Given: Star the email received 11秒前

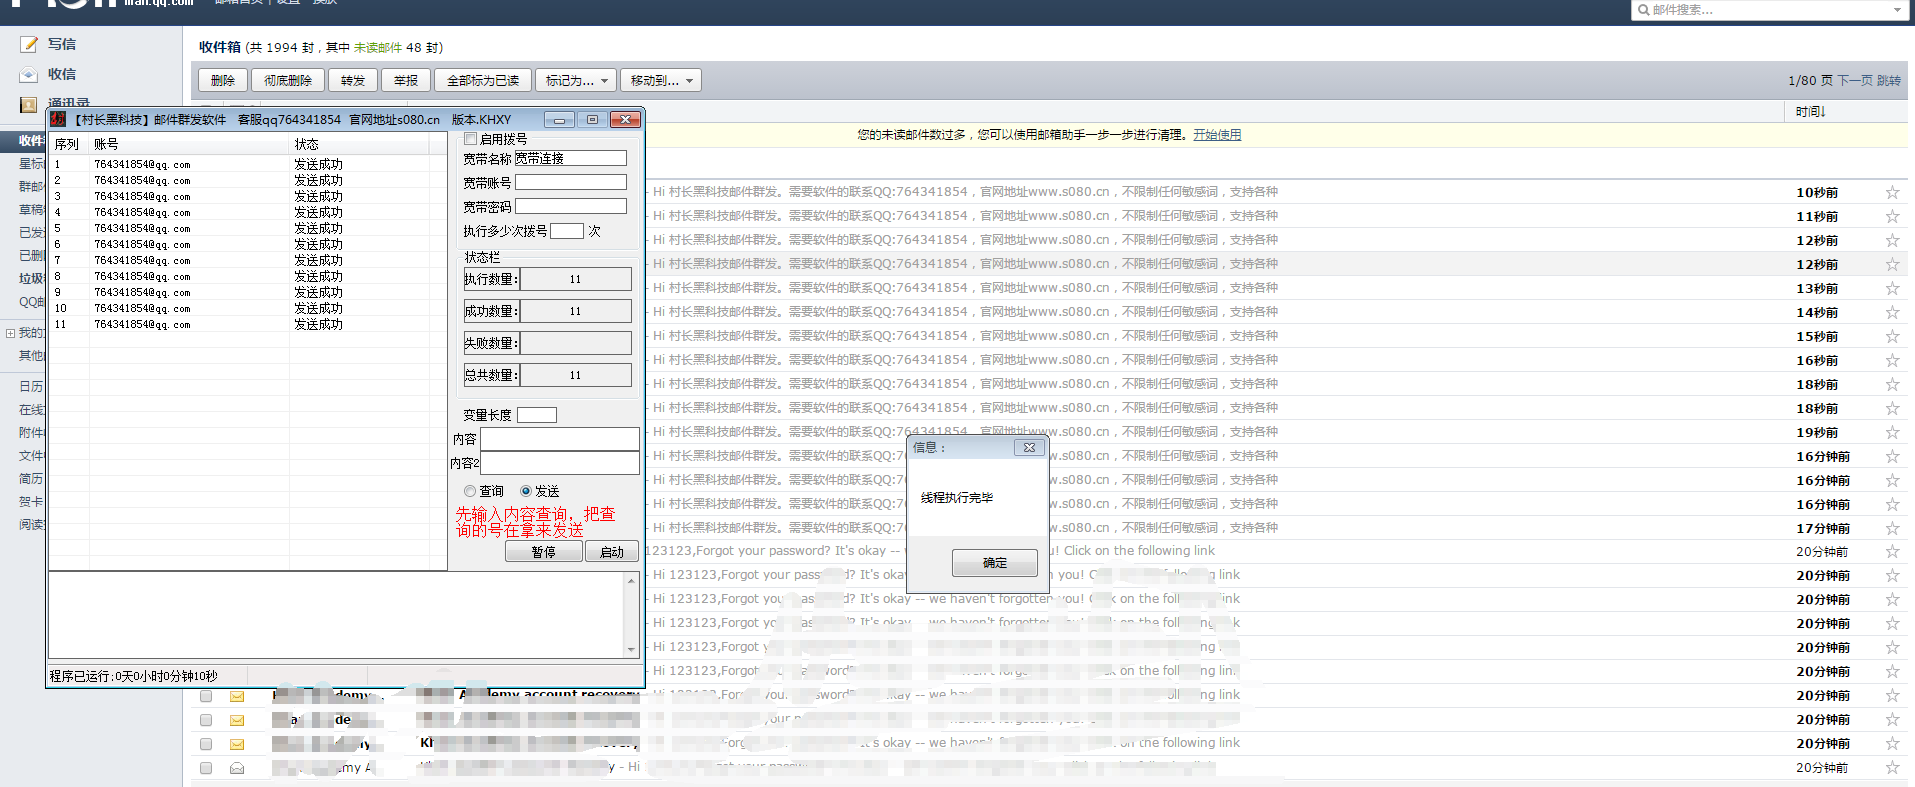Looking at the screenshot, I should tap(1892, 216).
